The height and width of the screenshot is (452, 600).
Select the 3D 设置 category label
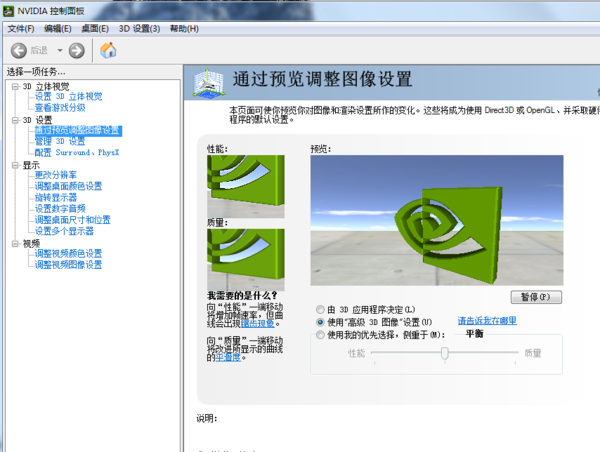[37, 120]
